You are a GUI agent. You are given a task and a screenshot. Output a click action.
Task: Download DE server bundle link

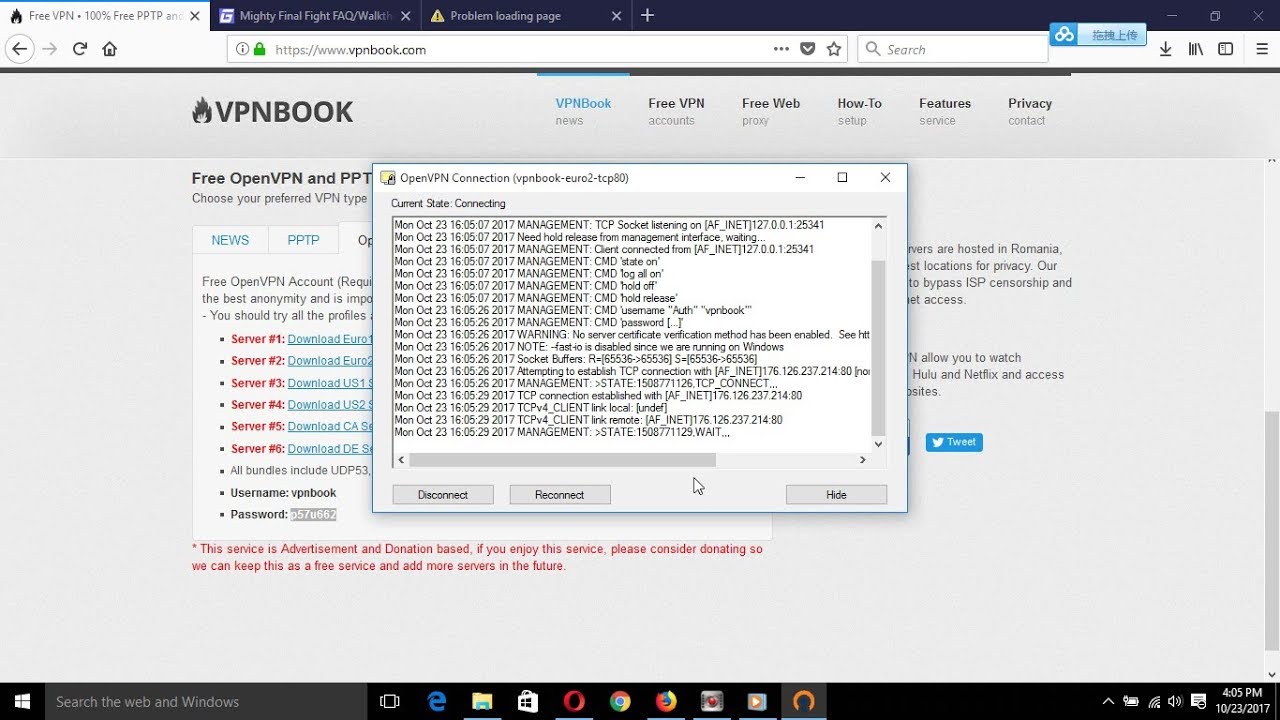330,449
